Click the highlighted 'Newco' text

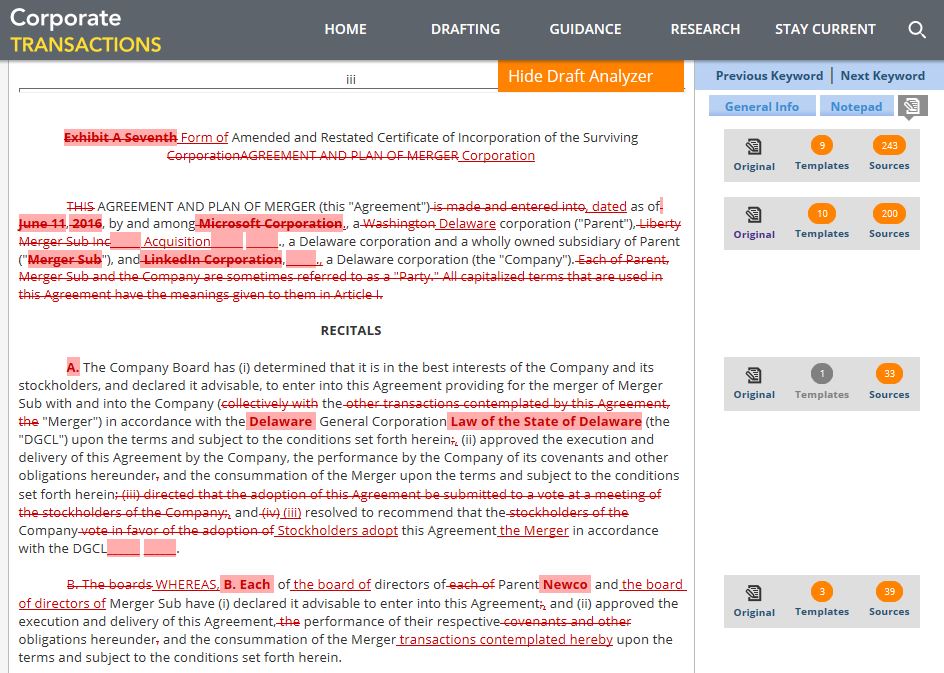(x=565, y=585)
